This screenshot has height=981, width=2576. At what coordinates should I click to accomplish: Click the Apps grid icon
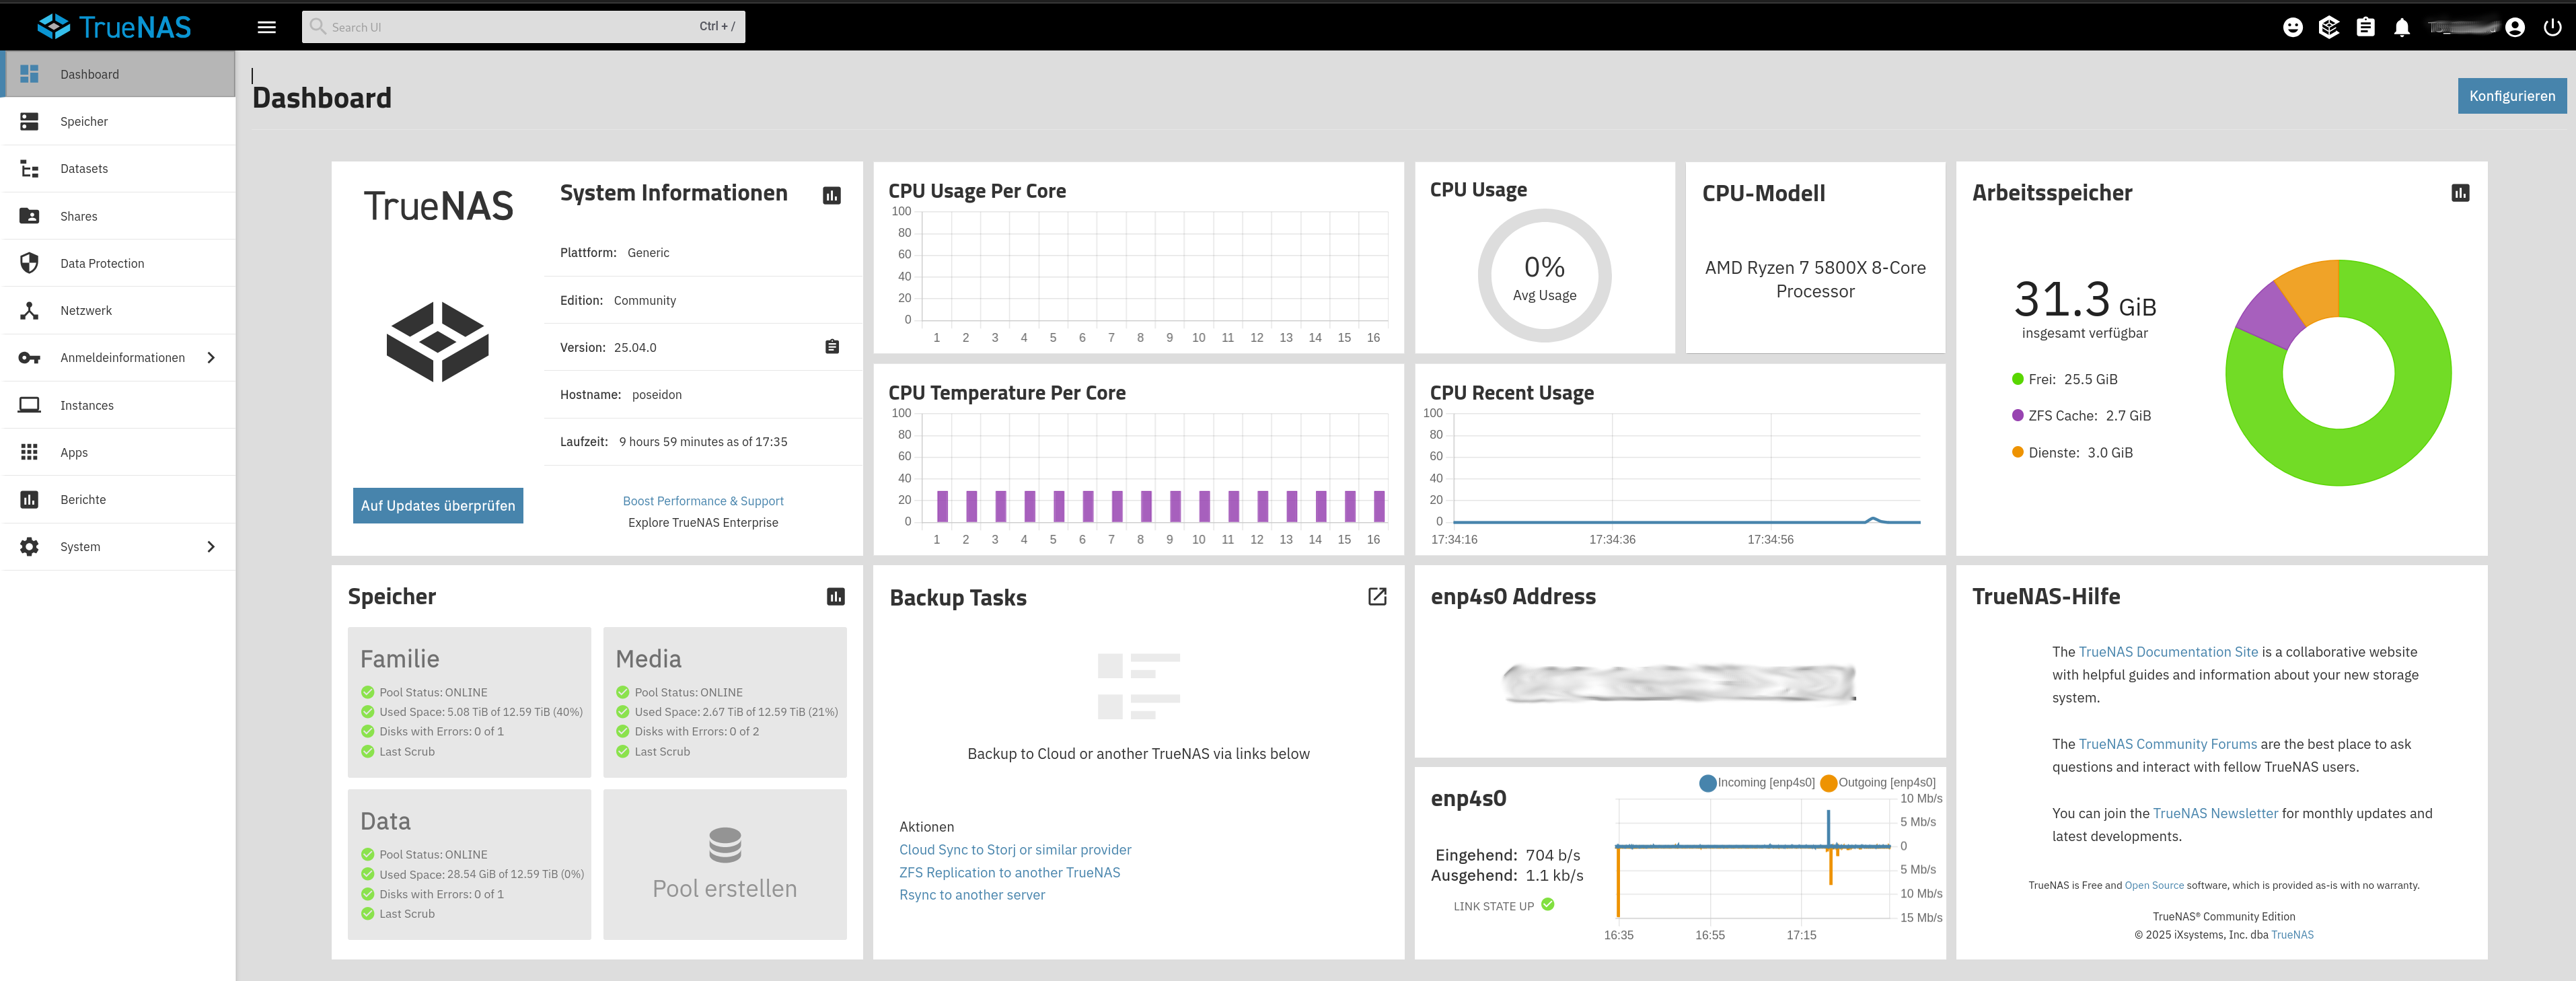click(x=29, y=452)
